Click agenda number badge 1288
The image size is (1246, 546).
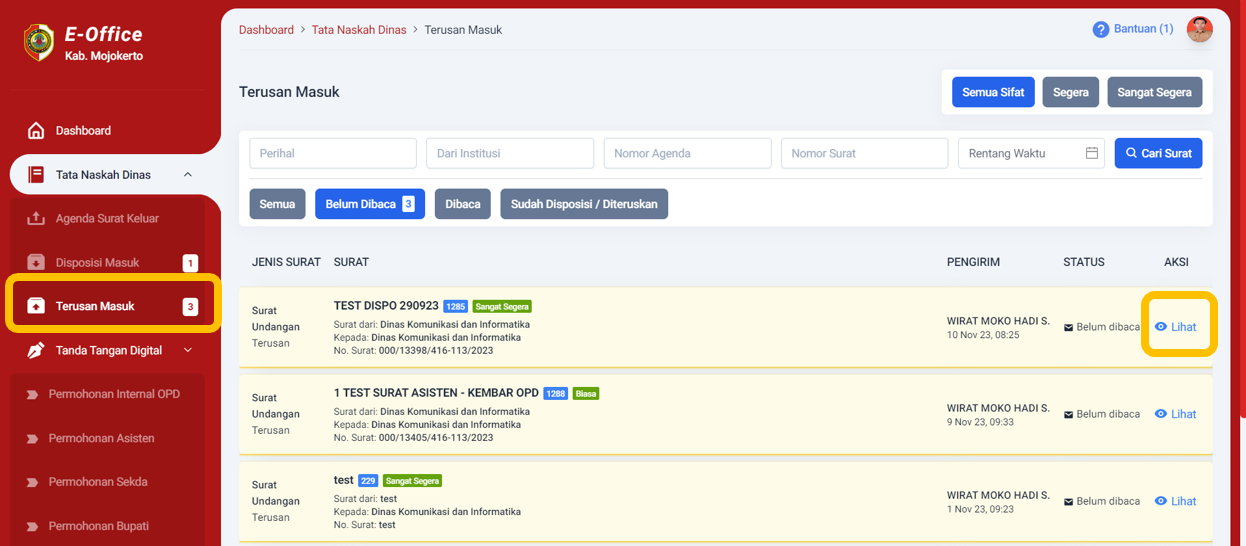[x=556, y=394]
